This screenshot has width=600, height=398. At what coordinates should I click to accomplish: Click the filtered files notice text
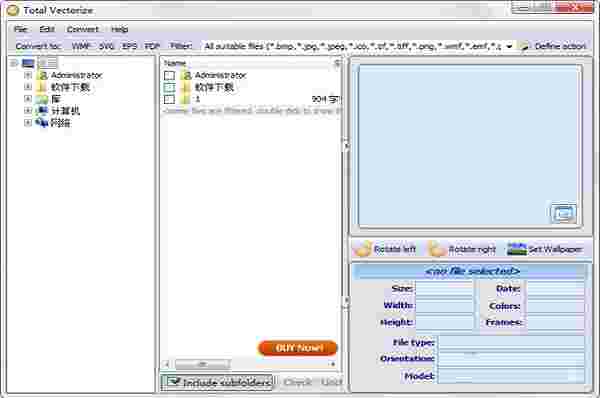[x=253, y=111]
